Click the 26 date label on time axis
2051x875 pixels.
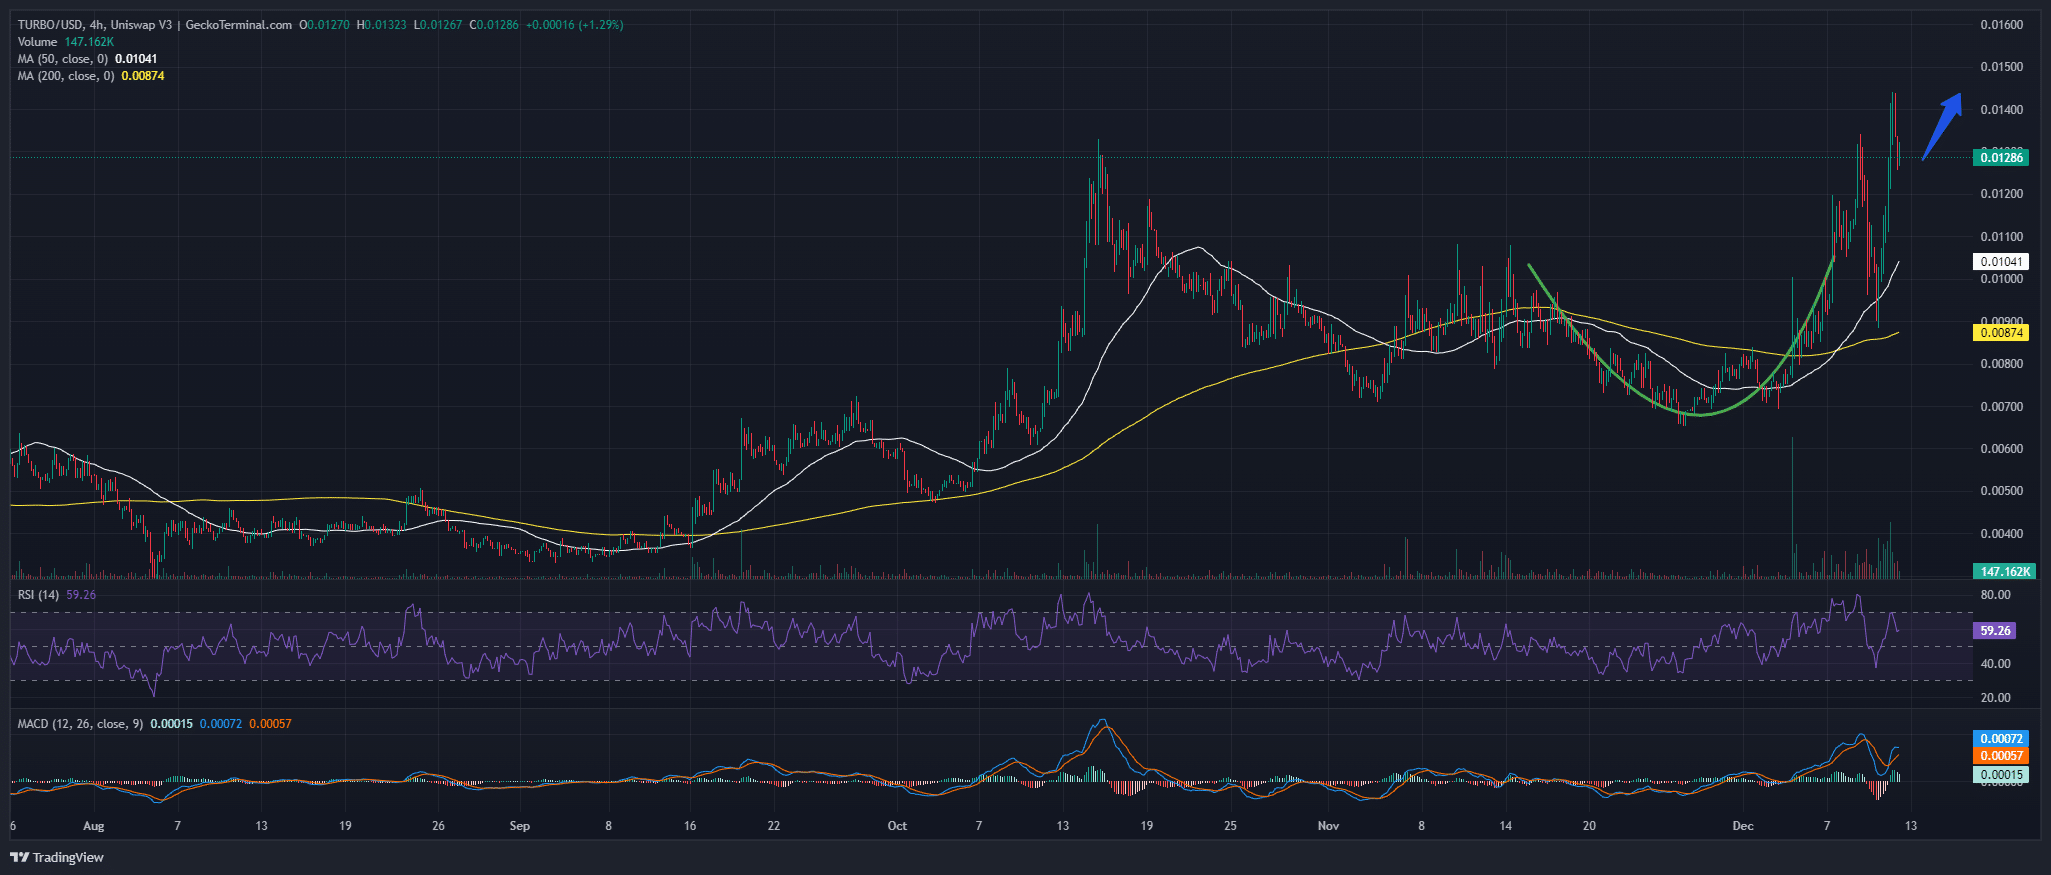point(438,826)
